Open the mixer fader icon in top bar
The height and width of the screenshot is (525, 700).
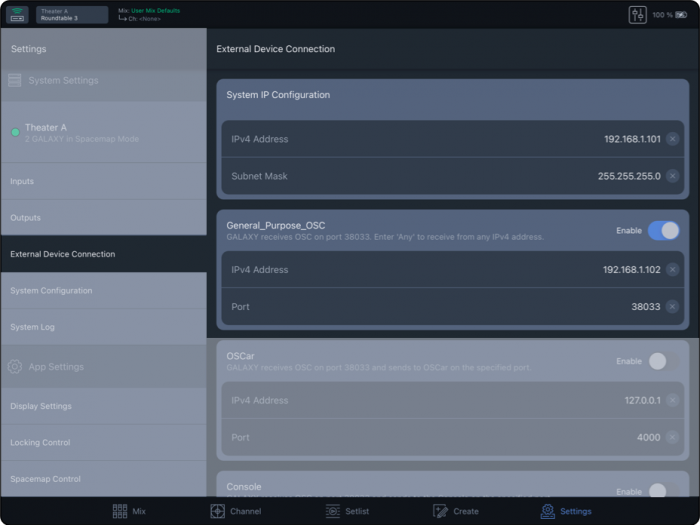pyautogui.click(x=637, y=15)
